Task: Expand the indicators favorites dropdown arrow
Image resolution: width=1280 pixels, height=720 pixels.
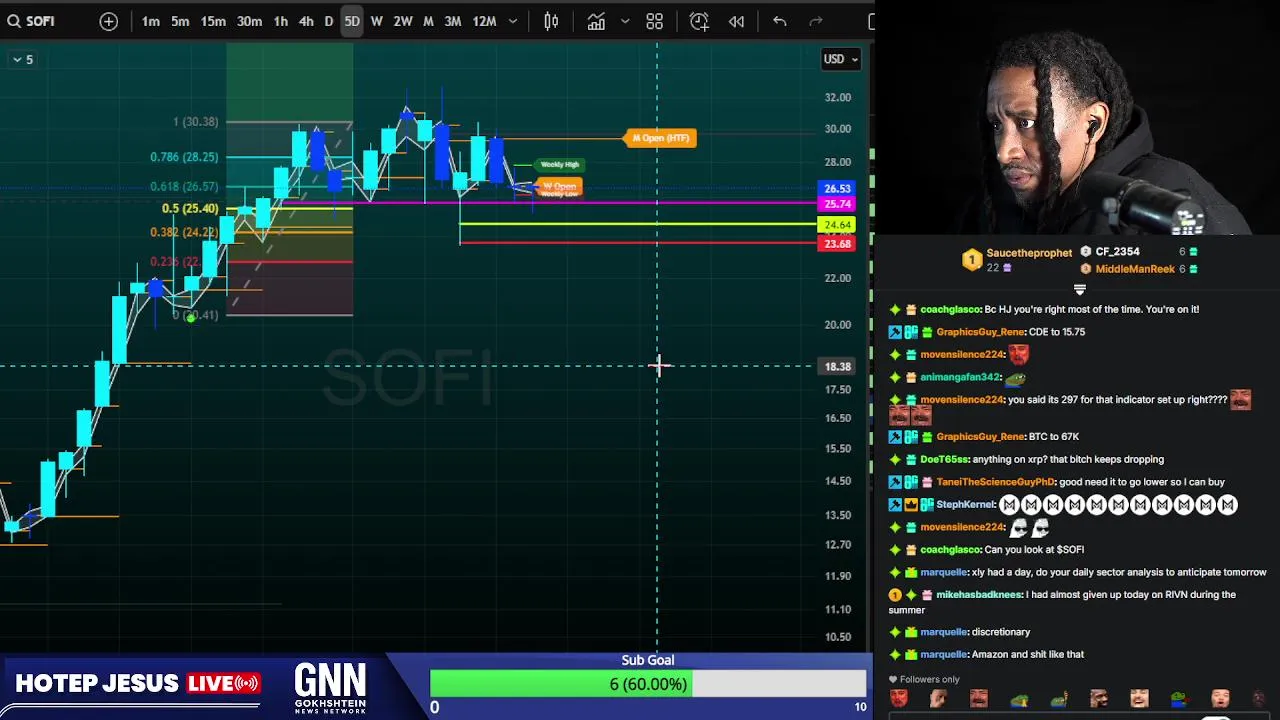Action: [625, 21]
